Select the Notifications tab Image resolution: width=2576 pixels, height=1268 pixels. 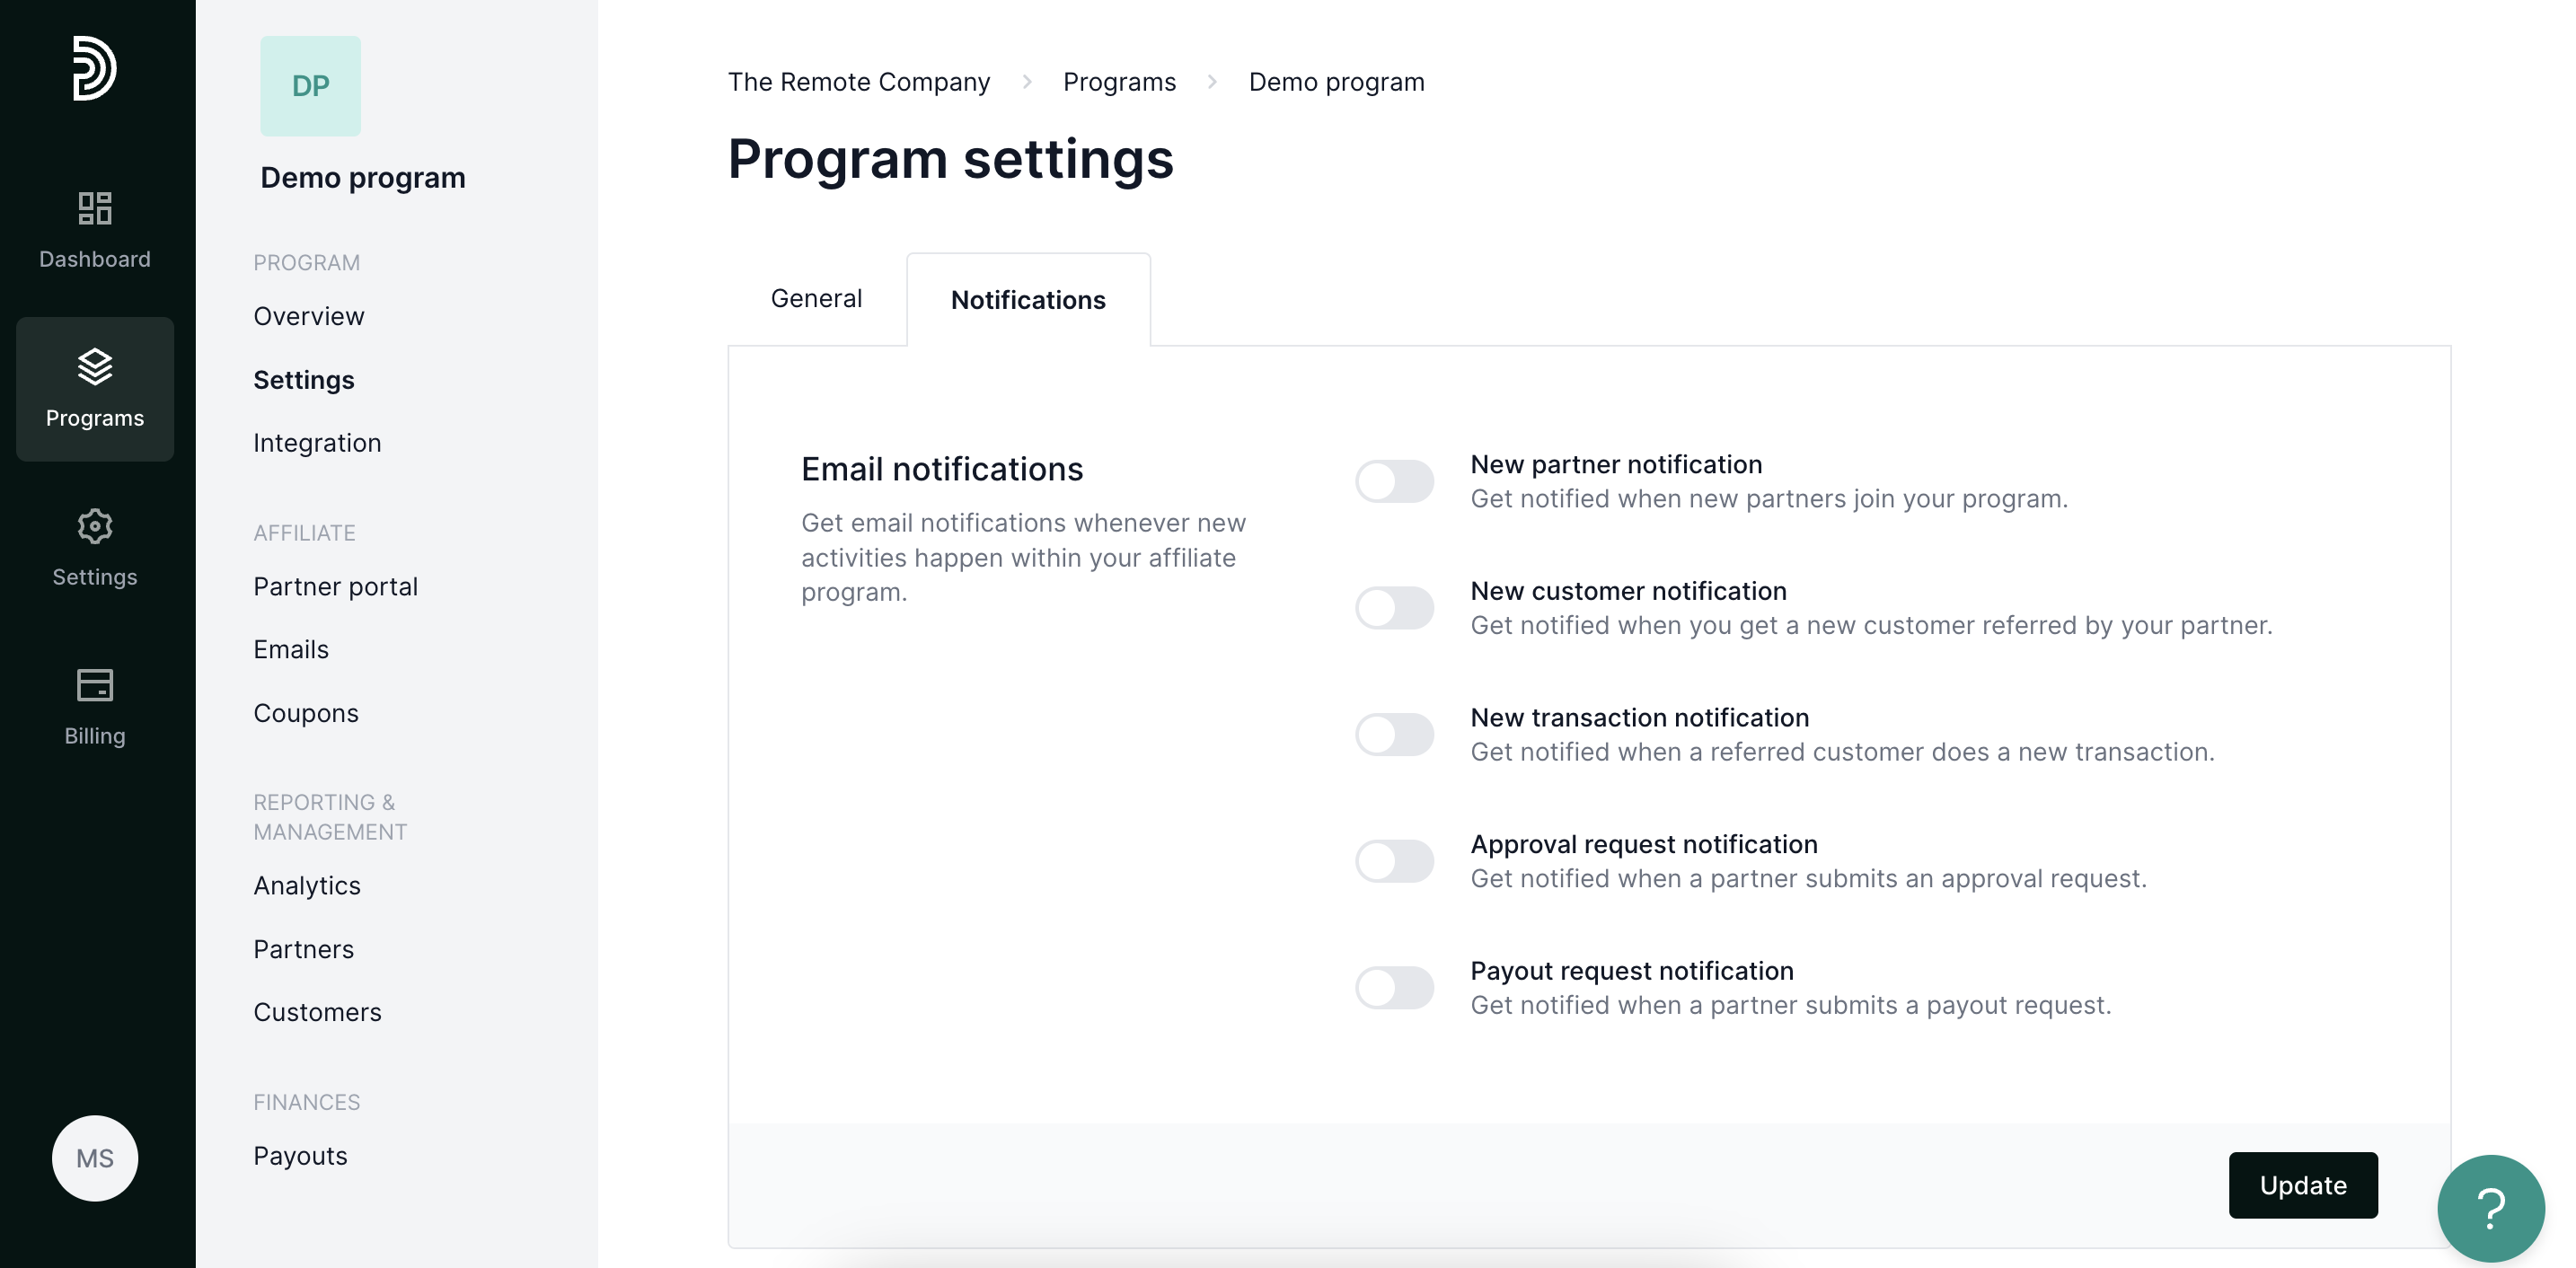click(x=1028, y=300)
